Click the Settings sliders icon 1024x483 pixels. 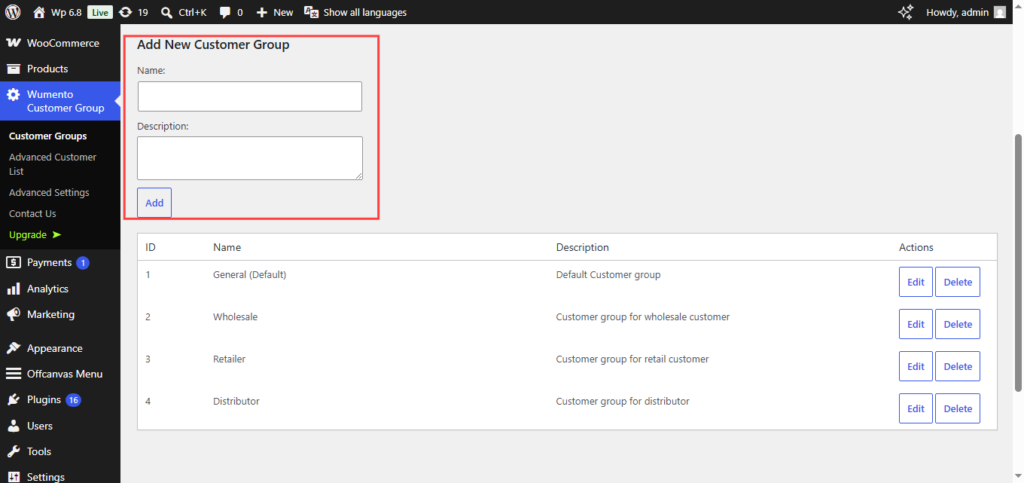[x=13, y=477]
